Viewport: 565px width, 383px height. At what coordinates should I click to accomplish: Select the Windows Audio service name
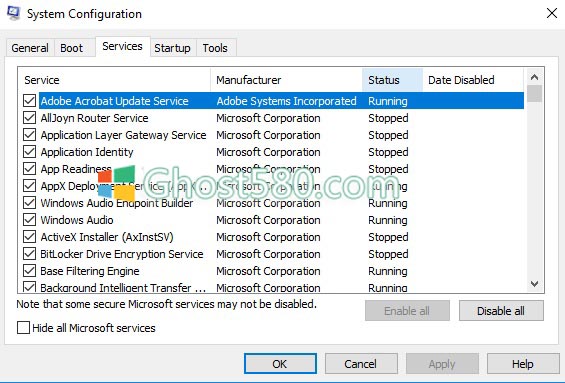pyautogui.click(x=77, y=220)
